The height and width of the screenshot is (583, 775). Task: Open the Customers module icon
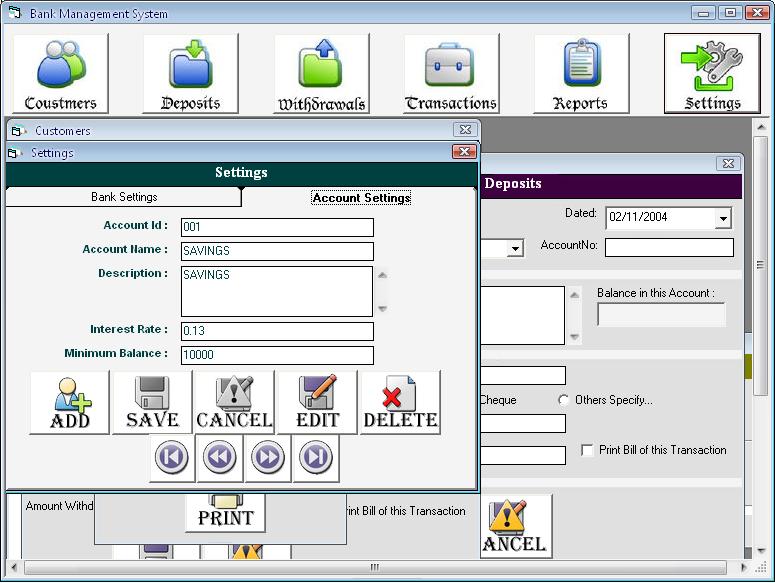point(60,74)
